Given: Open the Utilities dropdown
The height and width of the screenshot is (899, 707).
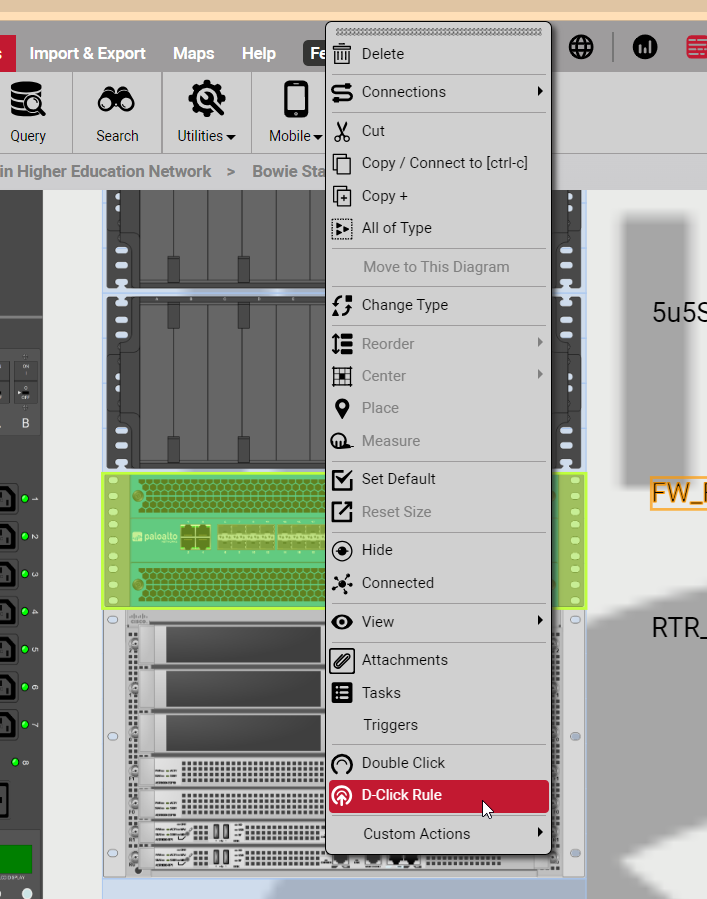Looking at the screenshot, I should [x=206, y=112].
